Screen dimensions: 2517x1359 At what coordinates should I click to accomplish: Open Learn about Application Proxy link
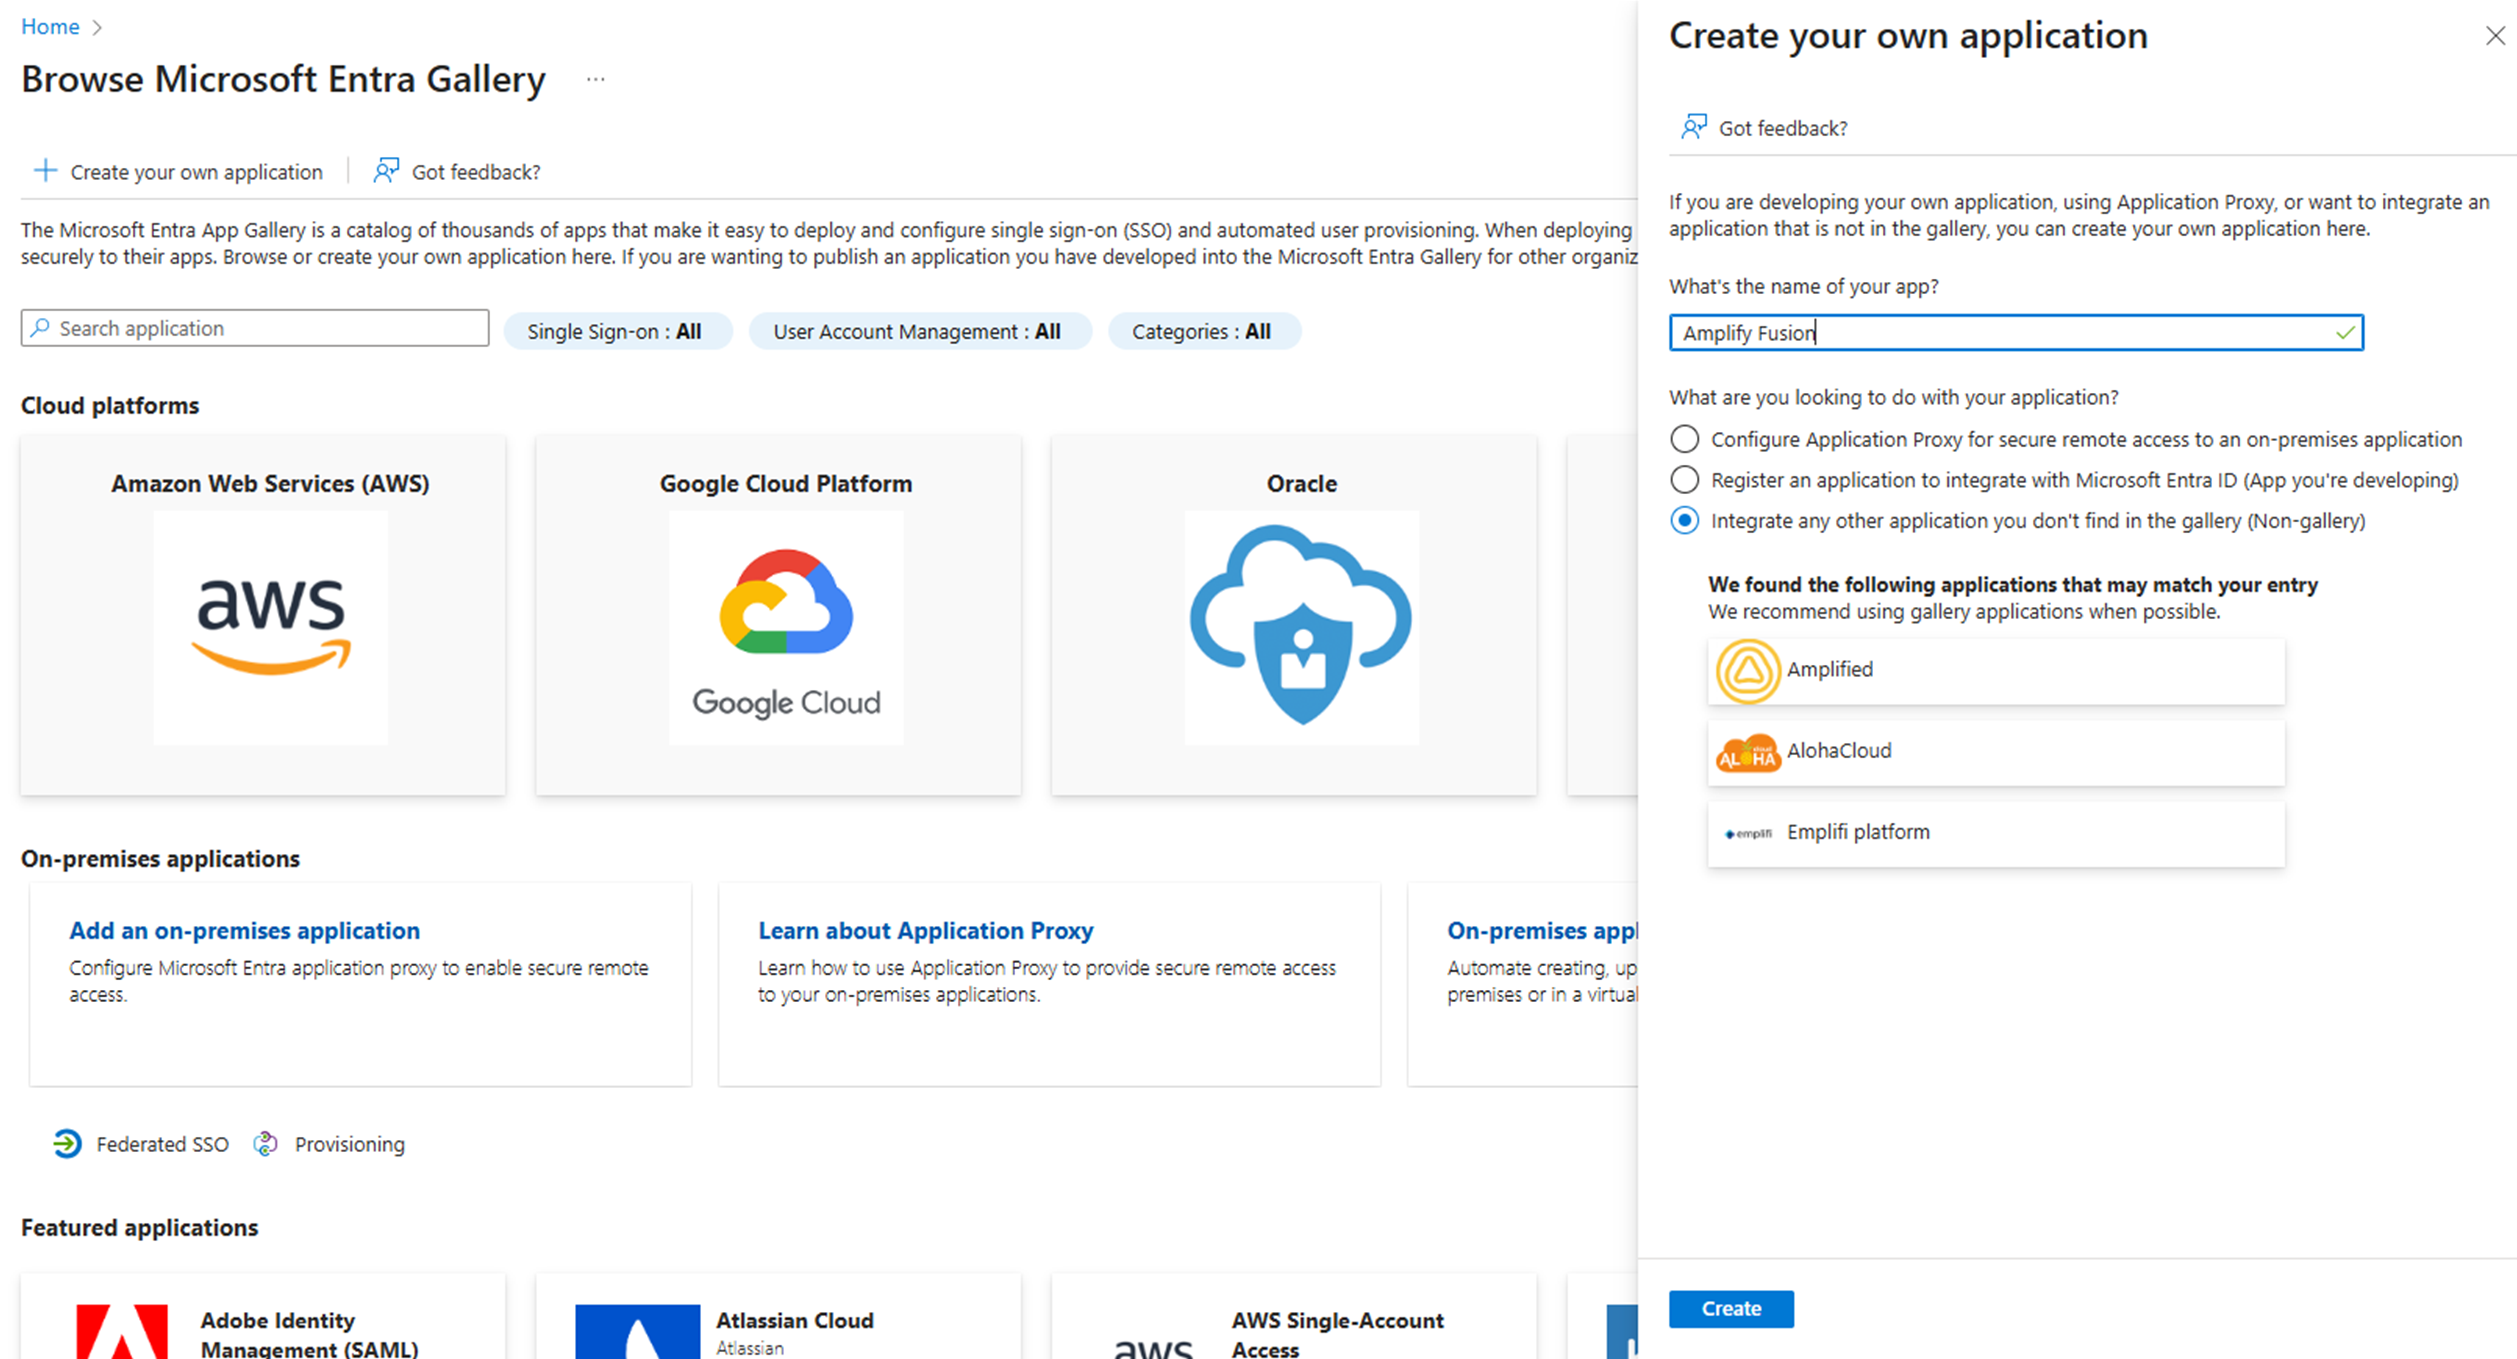(925, 930)
